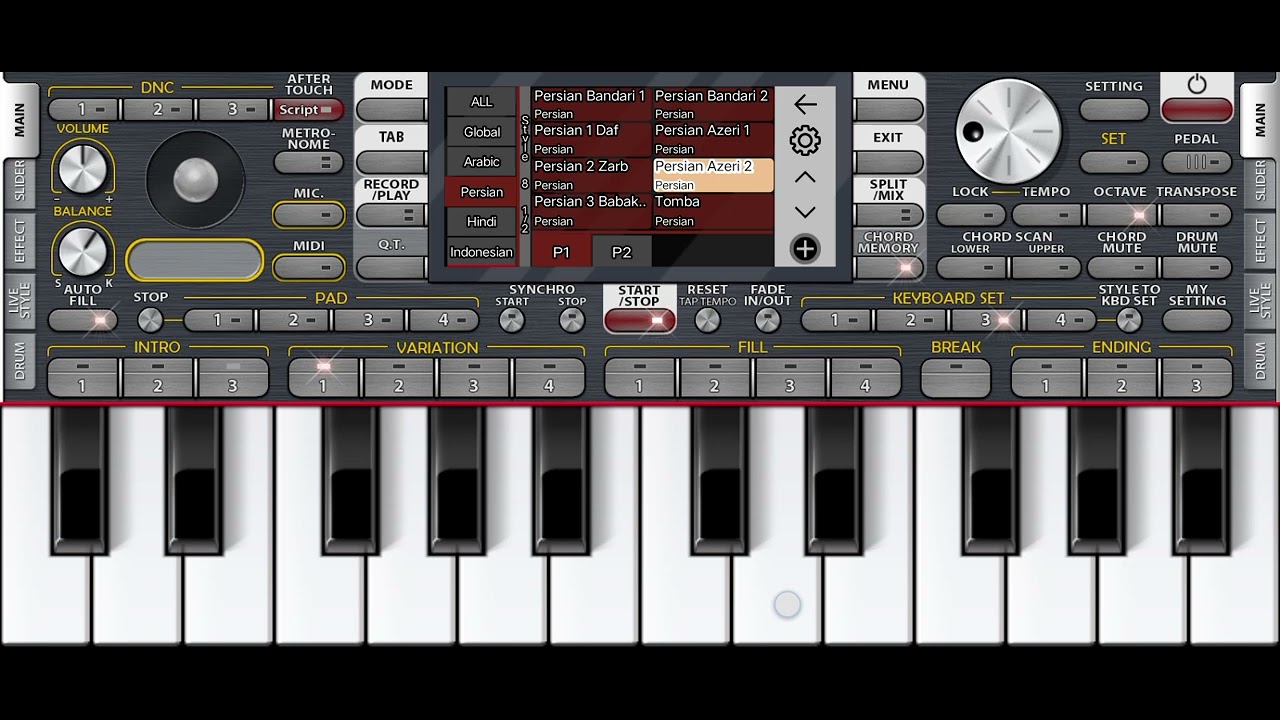Trigger Intro 2
The height and width of the screenshot is (720, 1280).
(x=158, y=377)
